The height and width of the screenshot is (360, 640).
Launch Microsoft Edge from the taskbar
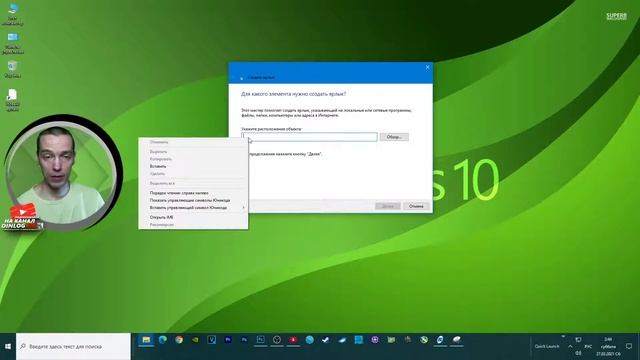pyautogui.click(x=162, y=340)
